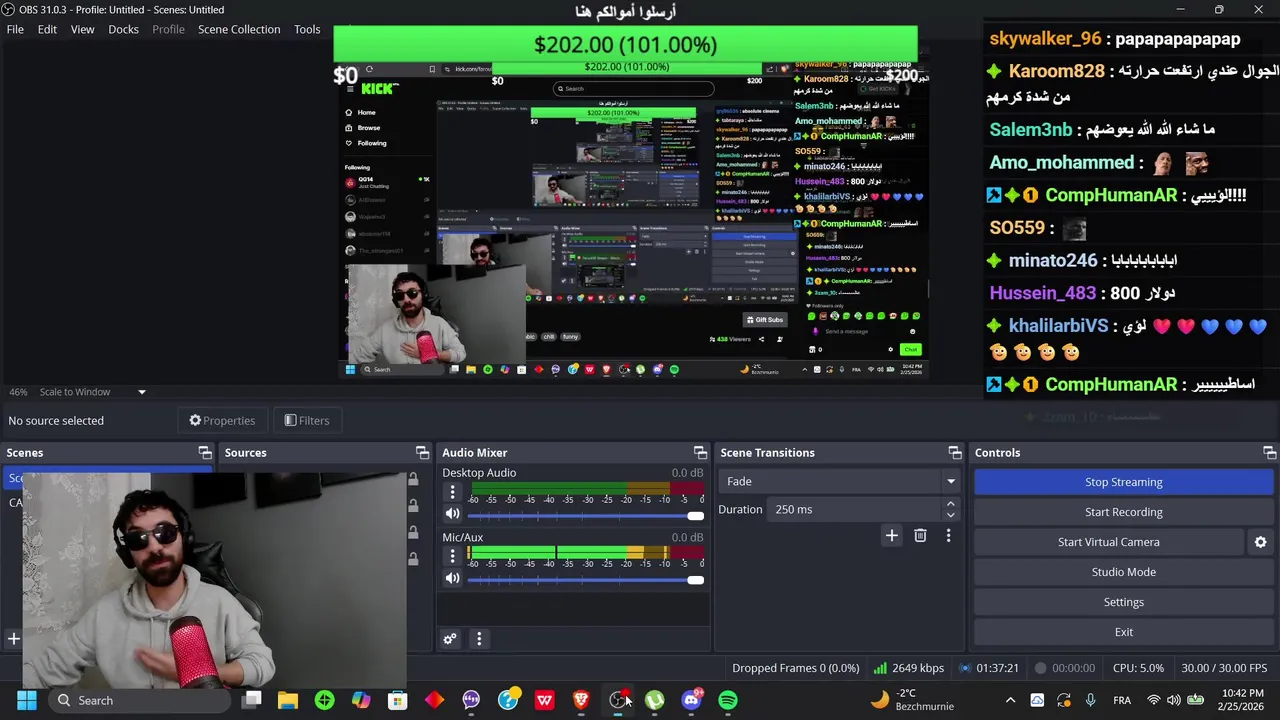
Task: Open the FRA language switcher
Action: click(x=1122, y=700)
